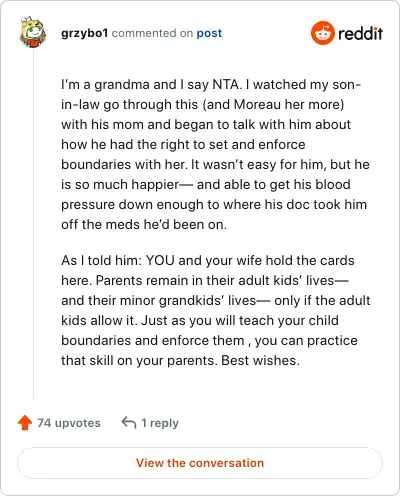Open the grzybo1 username profile

85,33
